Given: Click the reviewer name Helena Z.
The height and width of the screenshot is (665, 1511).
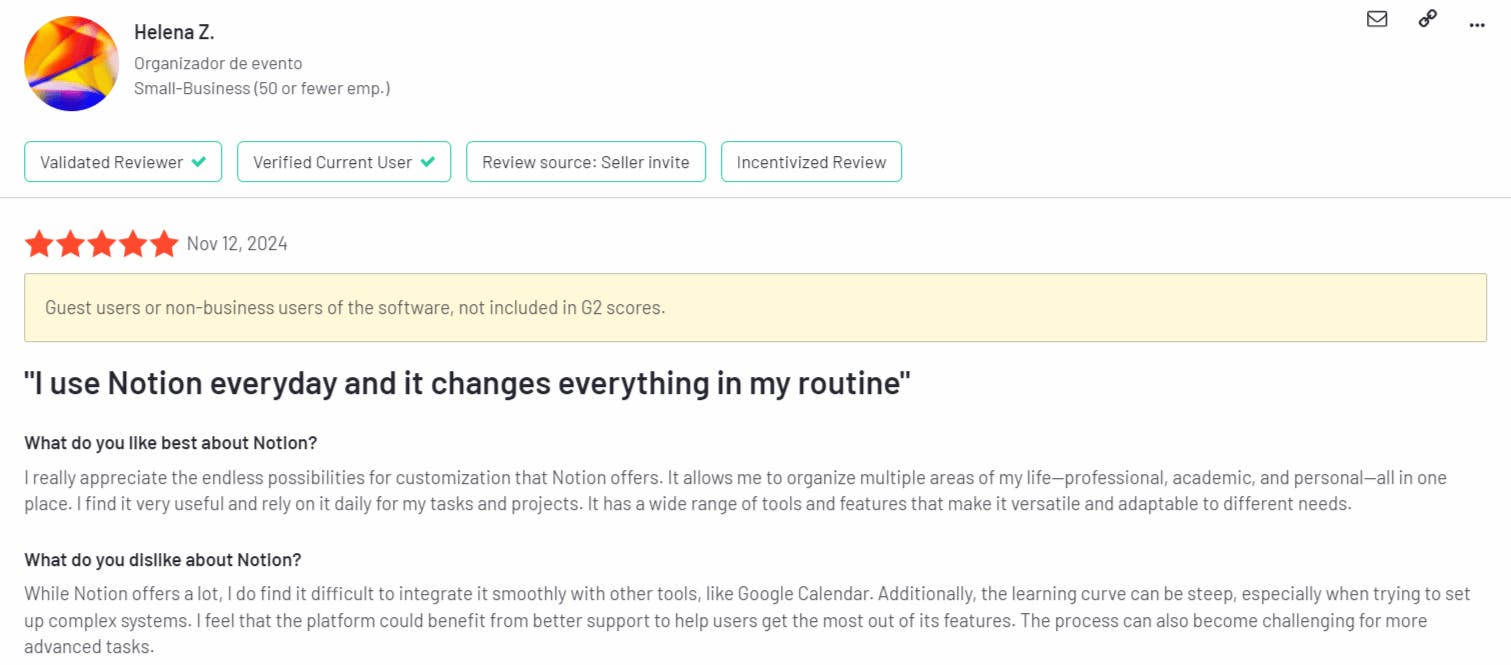Looking at the screenshot, I should 174,31.
